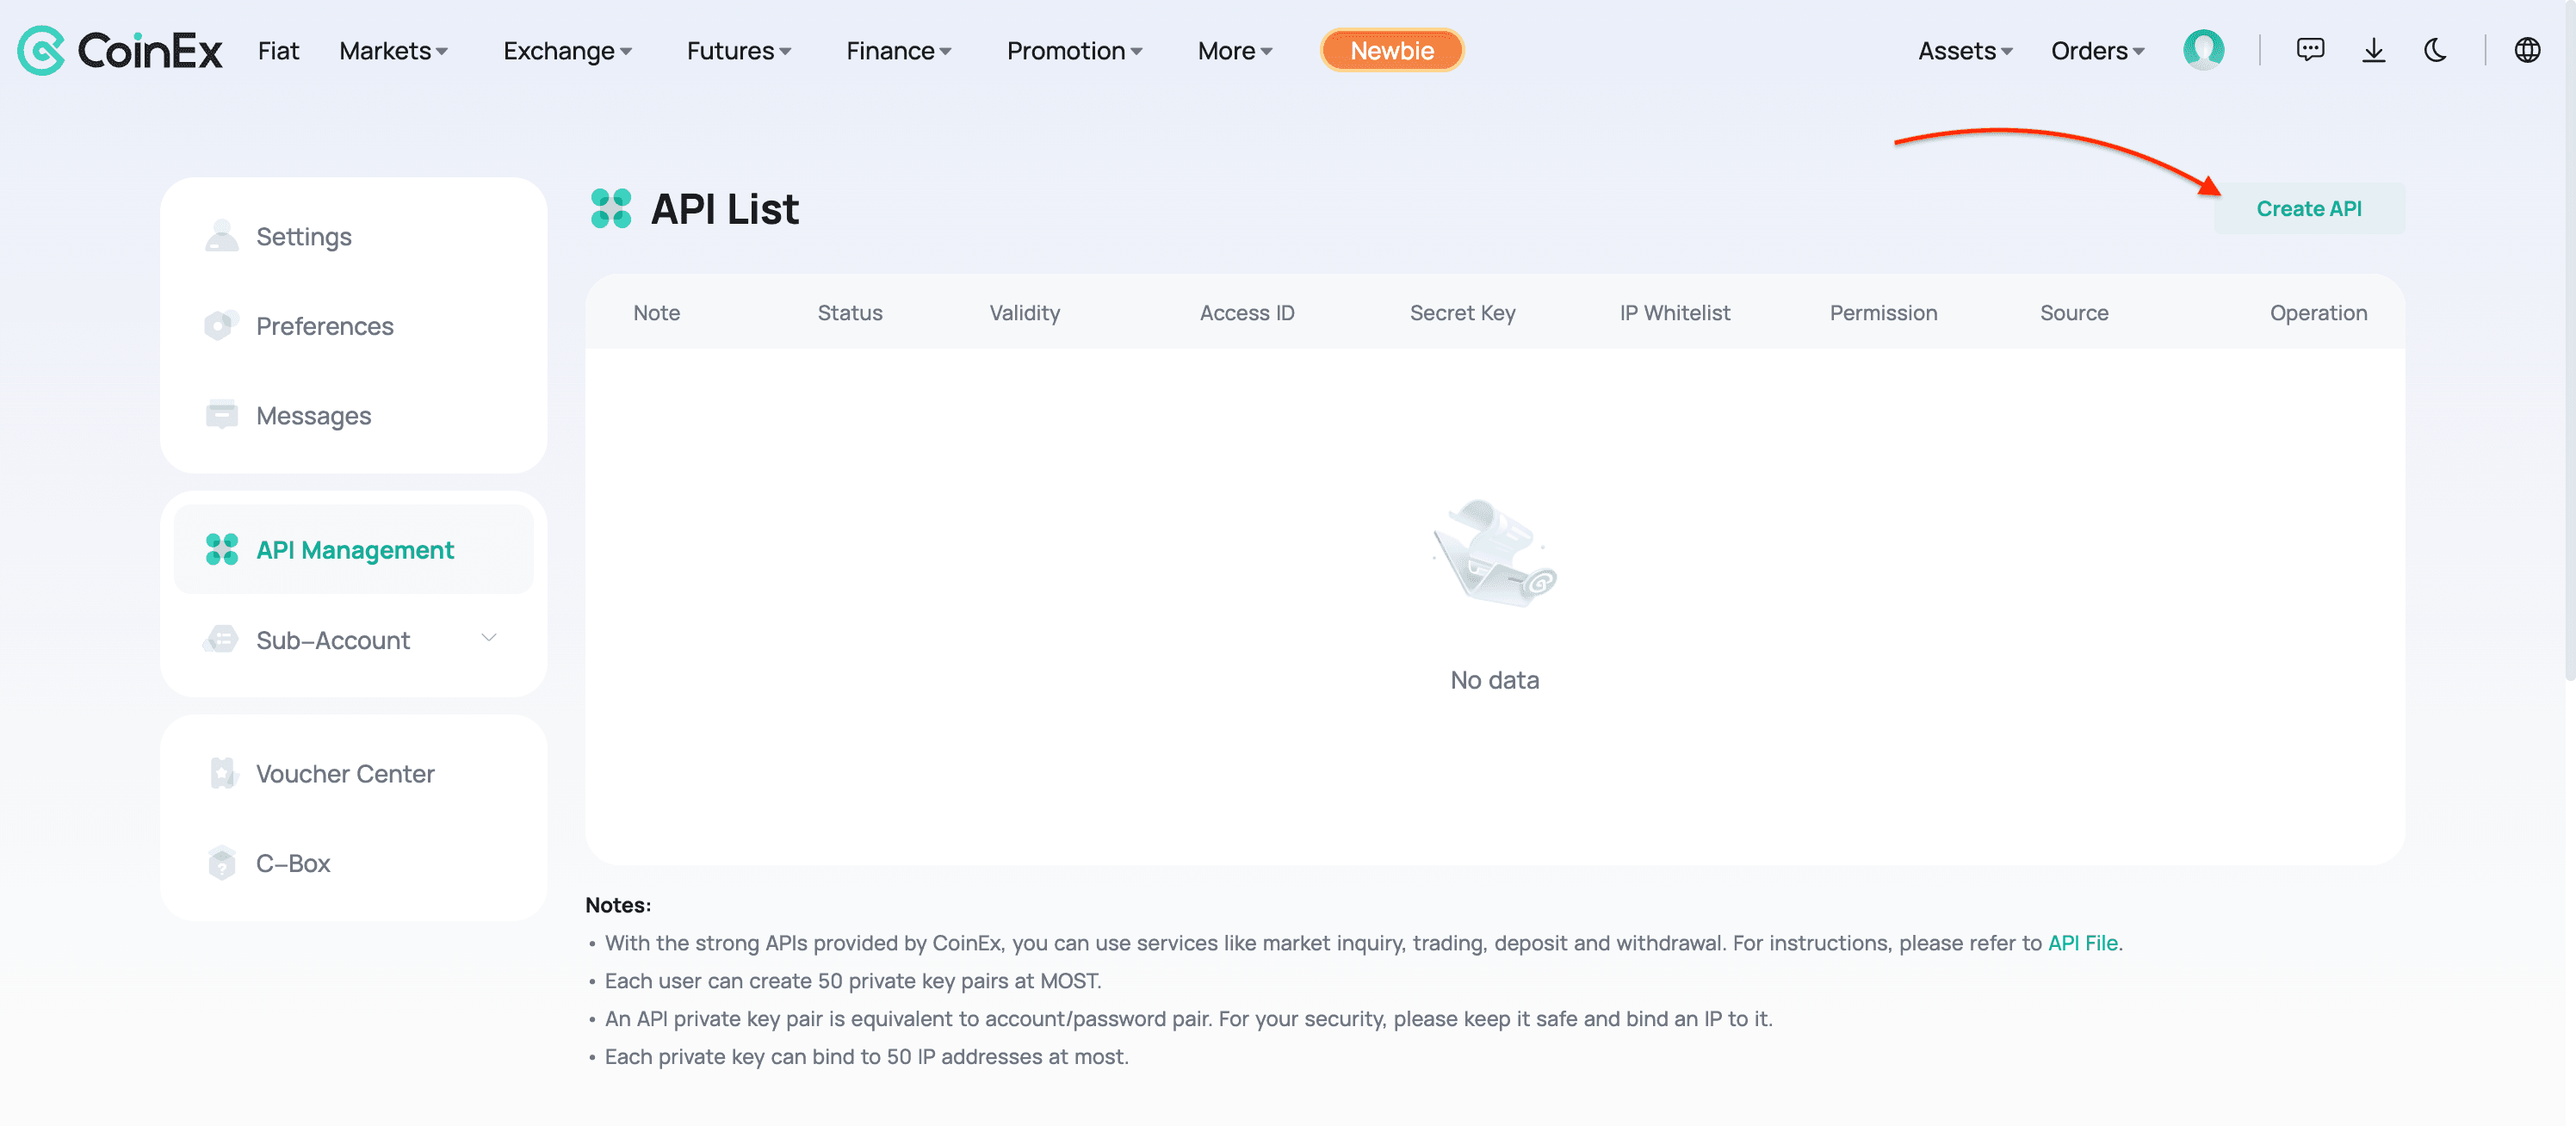The image size is (2576, 1126).
Task: Toggle dark mode moon icon
Action: point(2438,47)
